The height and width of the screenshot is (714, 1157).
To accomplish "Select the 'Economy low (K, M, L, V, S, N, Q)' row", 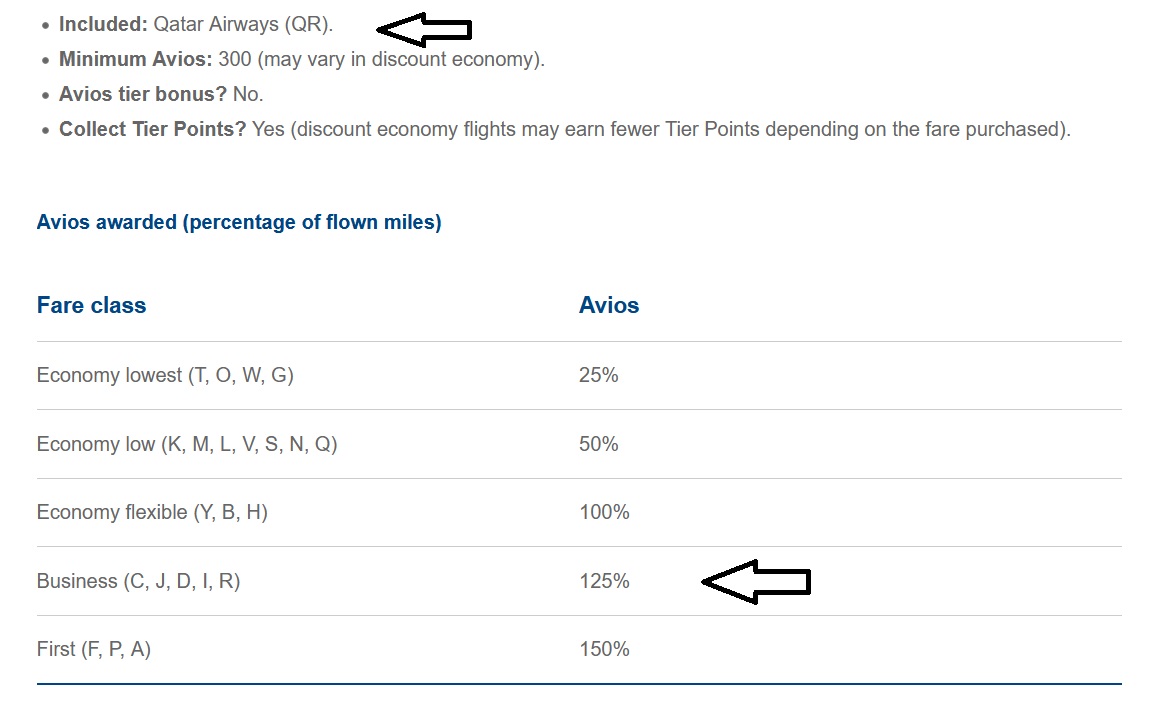I will 187,444.
